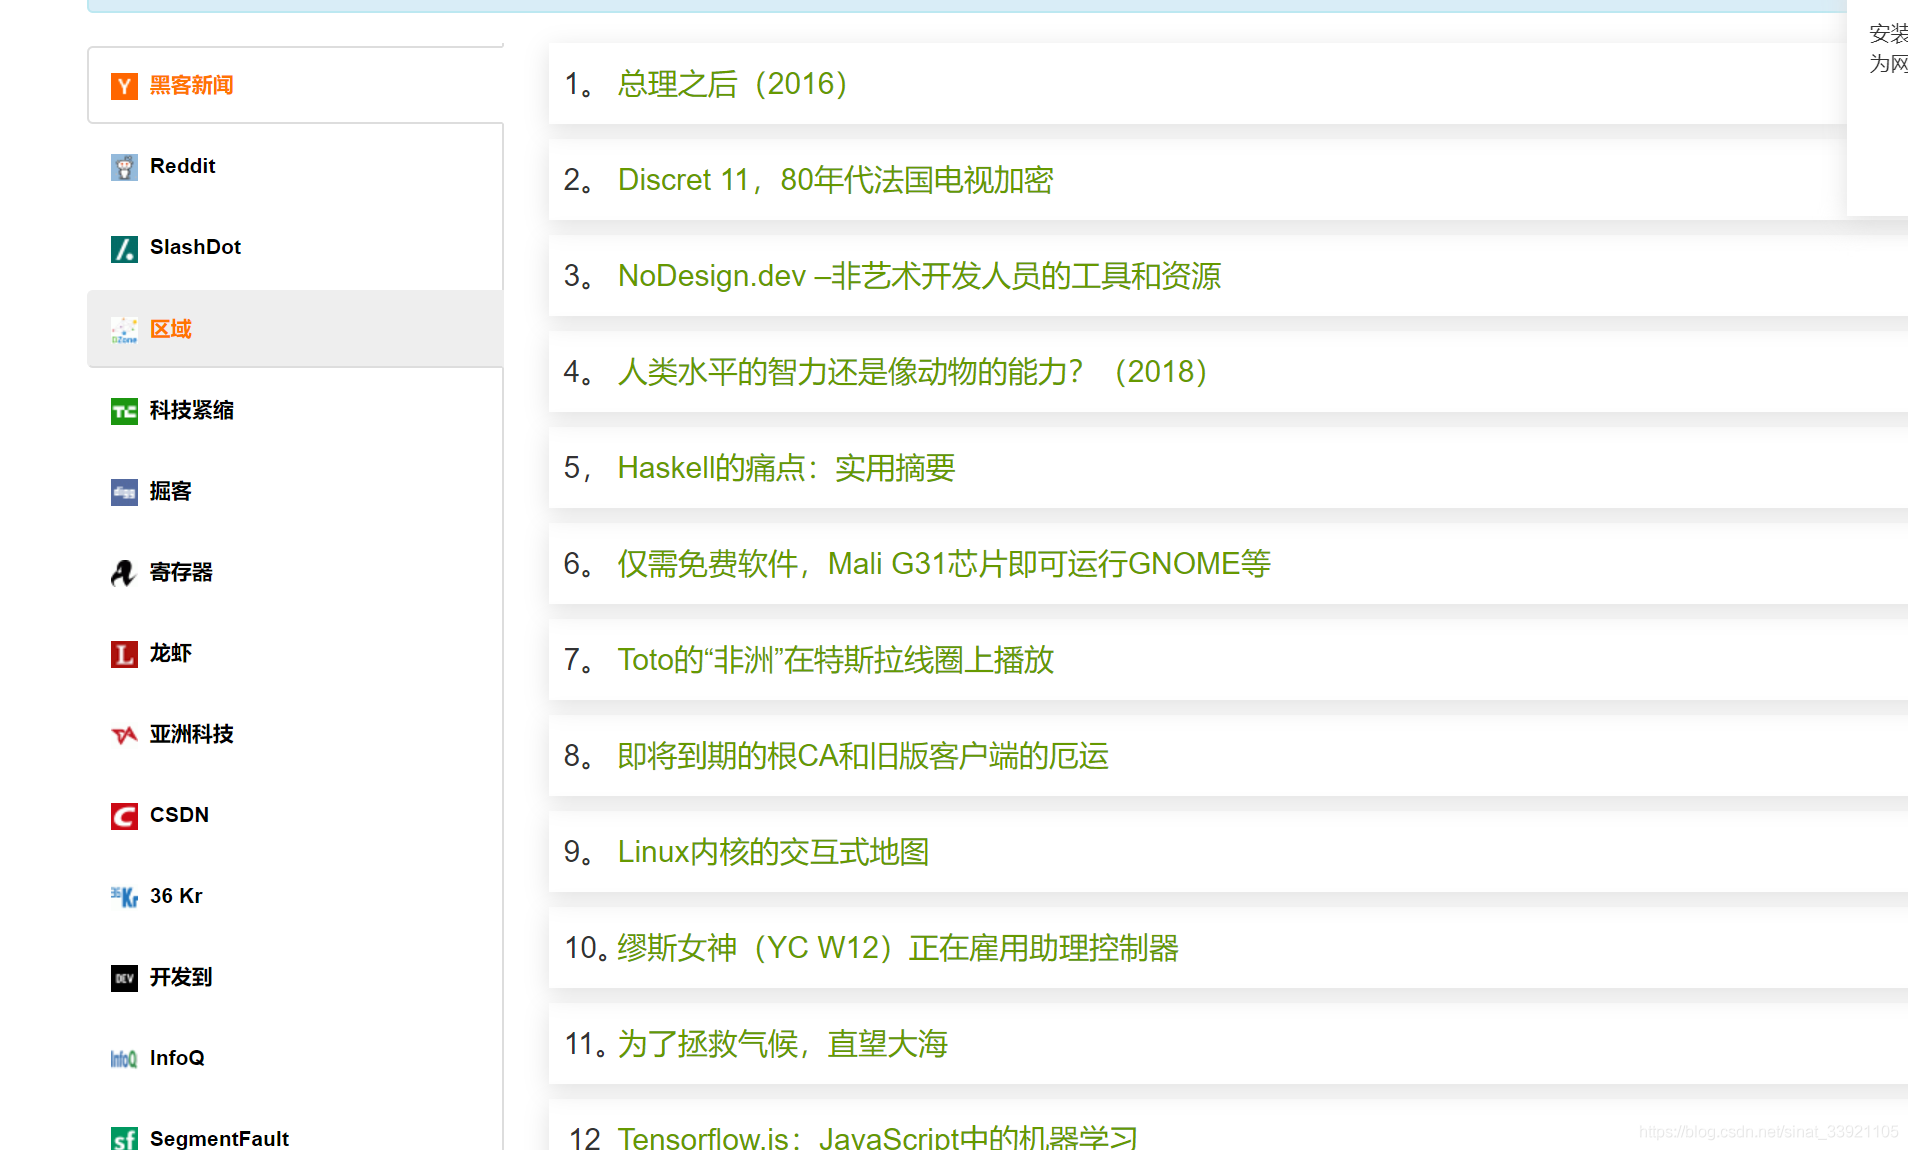
Task: Open the 寄存器 source tab
Action: coord(295,572)
